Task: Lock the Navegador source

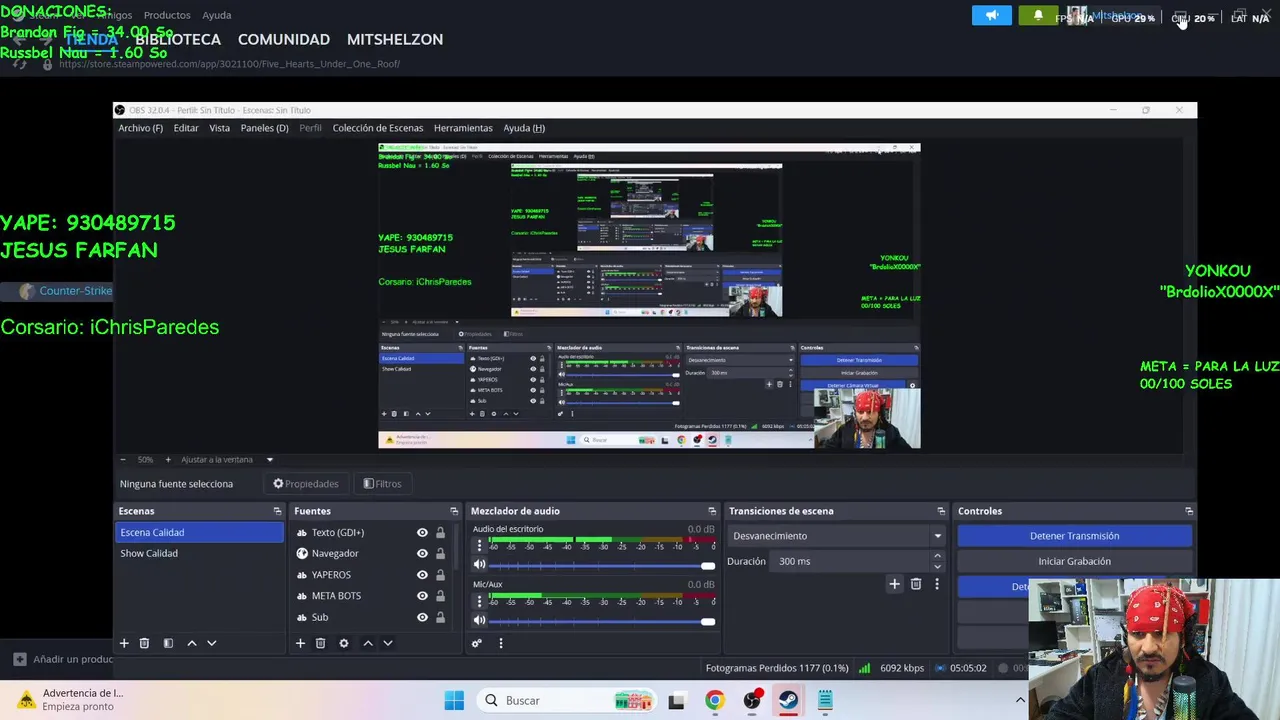Action: point(440,554)
